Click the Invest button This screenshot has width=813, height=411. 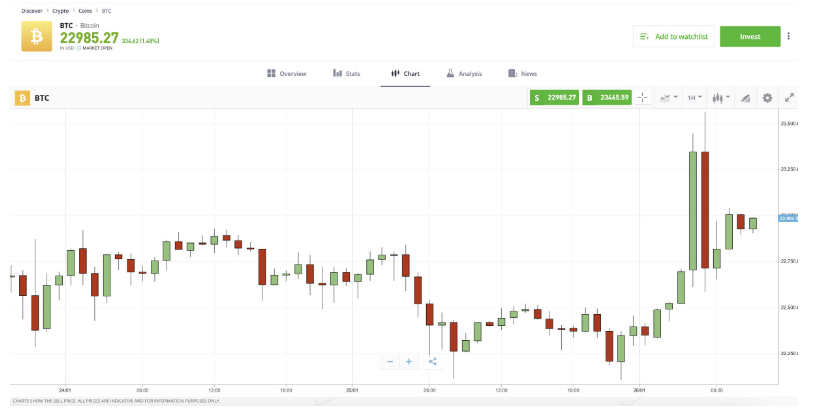[x=750, y=36]
